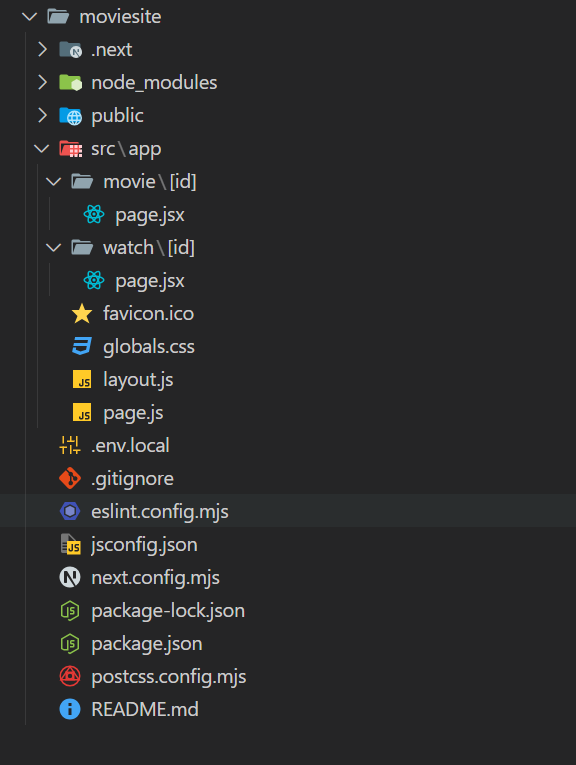Screen dimensions: 576x765
Task: Collapse the watch\[id] folder chevron
Action: tap(54, 247)
